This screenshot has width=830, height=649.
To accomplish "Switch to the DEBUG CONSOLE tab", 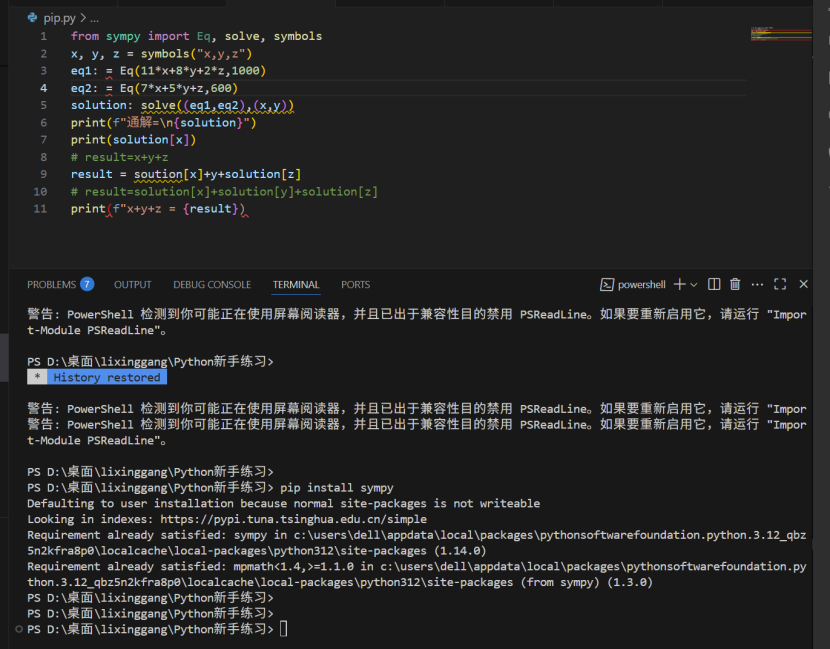I will (212, 285).
